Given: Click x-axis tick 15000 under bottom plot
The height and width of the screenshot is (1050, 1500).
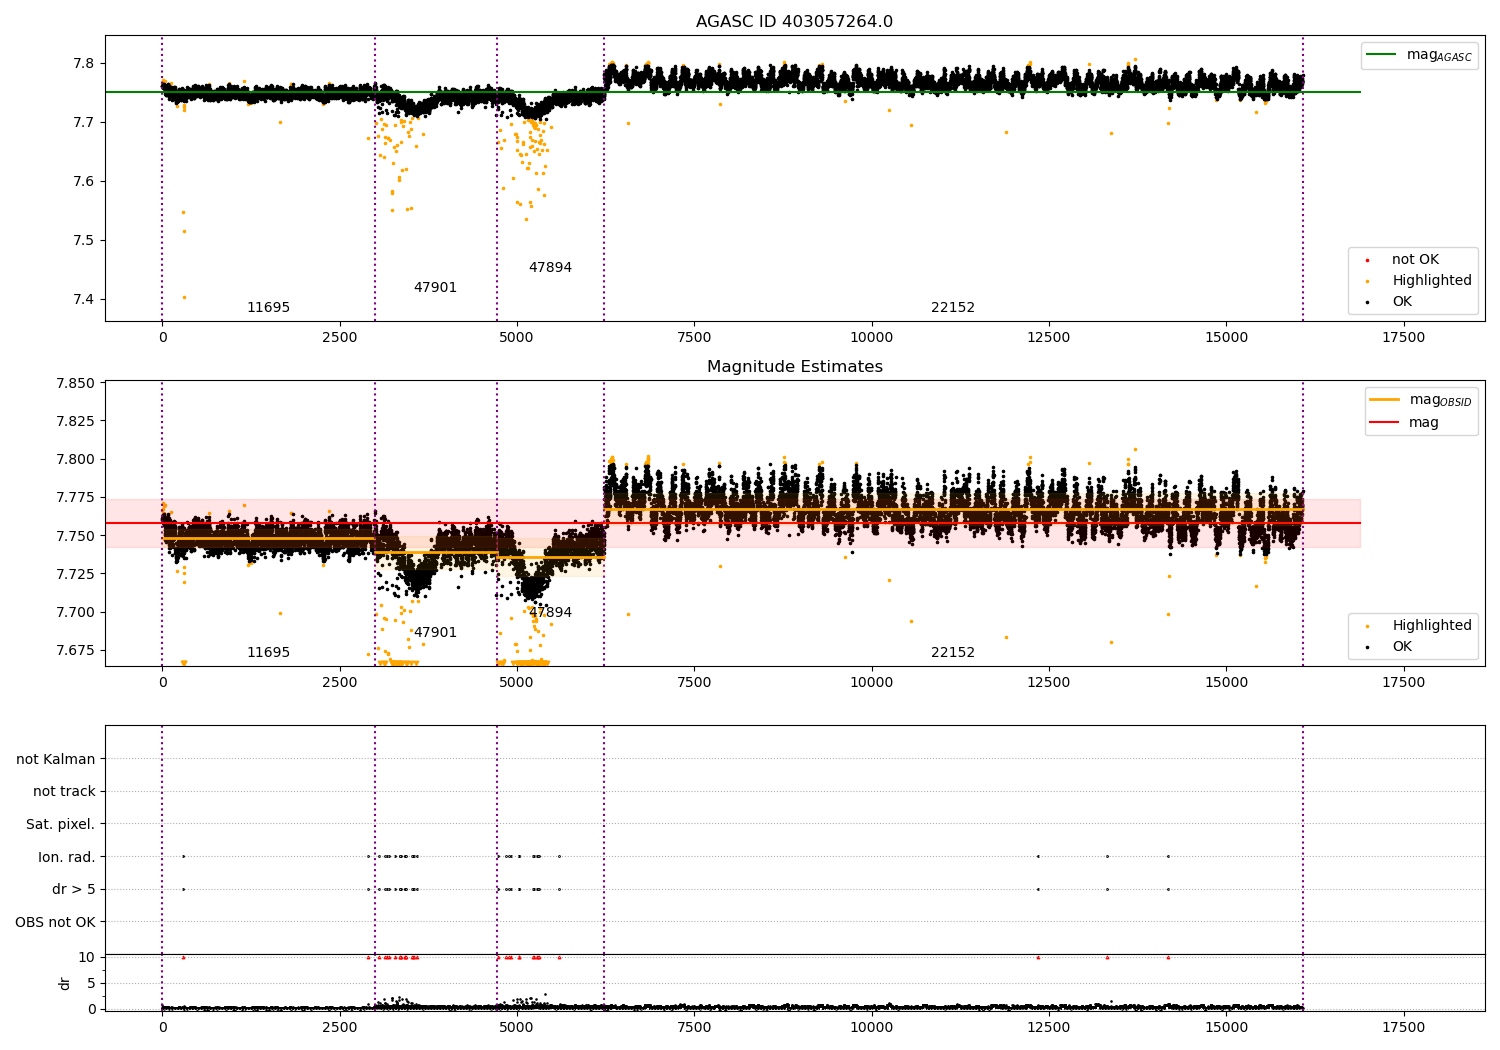Looking at the screenshot, I should tap(1226, 1028).
